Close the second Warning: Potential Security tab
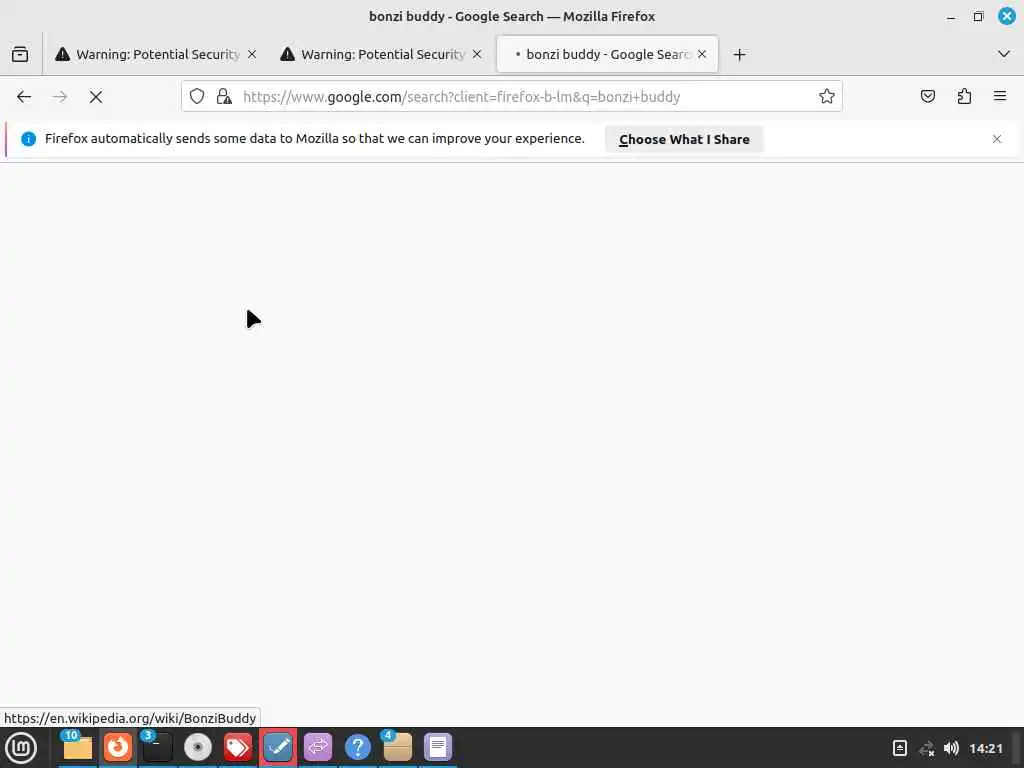 point(477,54)
